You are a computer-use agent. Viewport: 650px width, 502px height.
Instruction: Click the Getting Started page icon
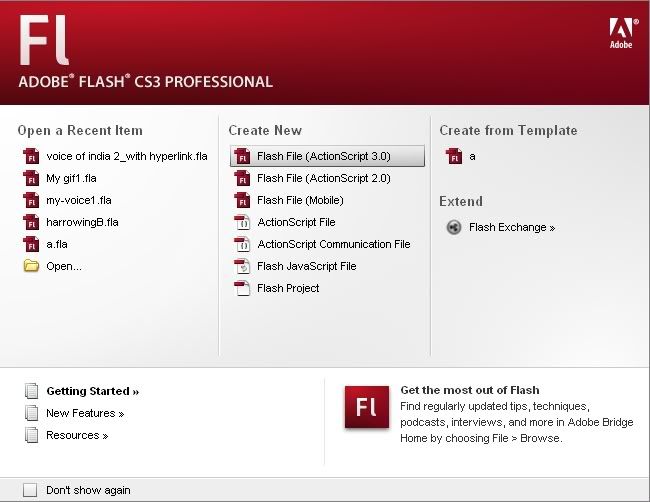[32, 390]
